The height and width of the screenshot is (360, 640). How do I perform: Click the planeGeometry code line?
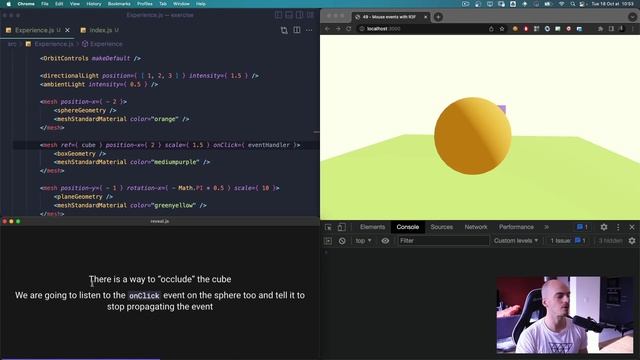83,197
